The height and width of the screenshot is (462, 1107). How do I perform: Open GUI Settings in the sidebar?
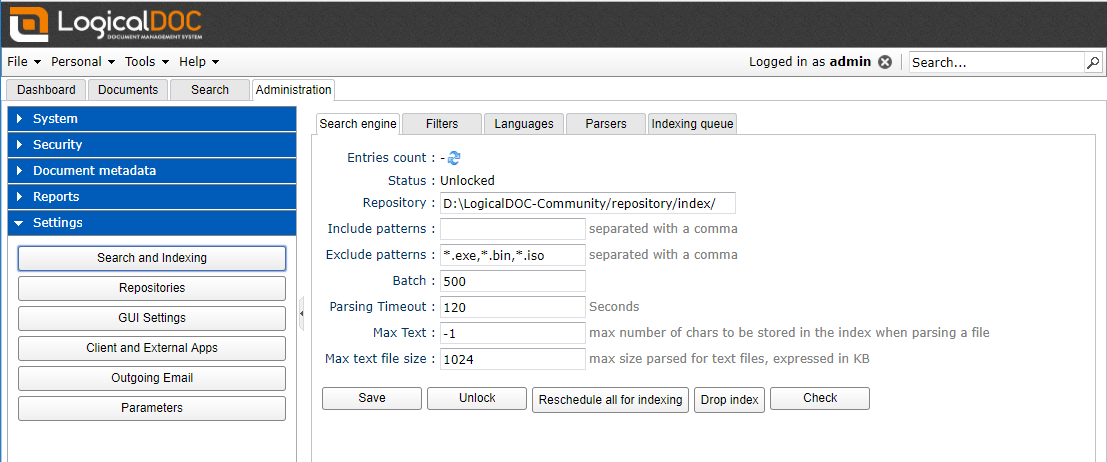point(152,318)
